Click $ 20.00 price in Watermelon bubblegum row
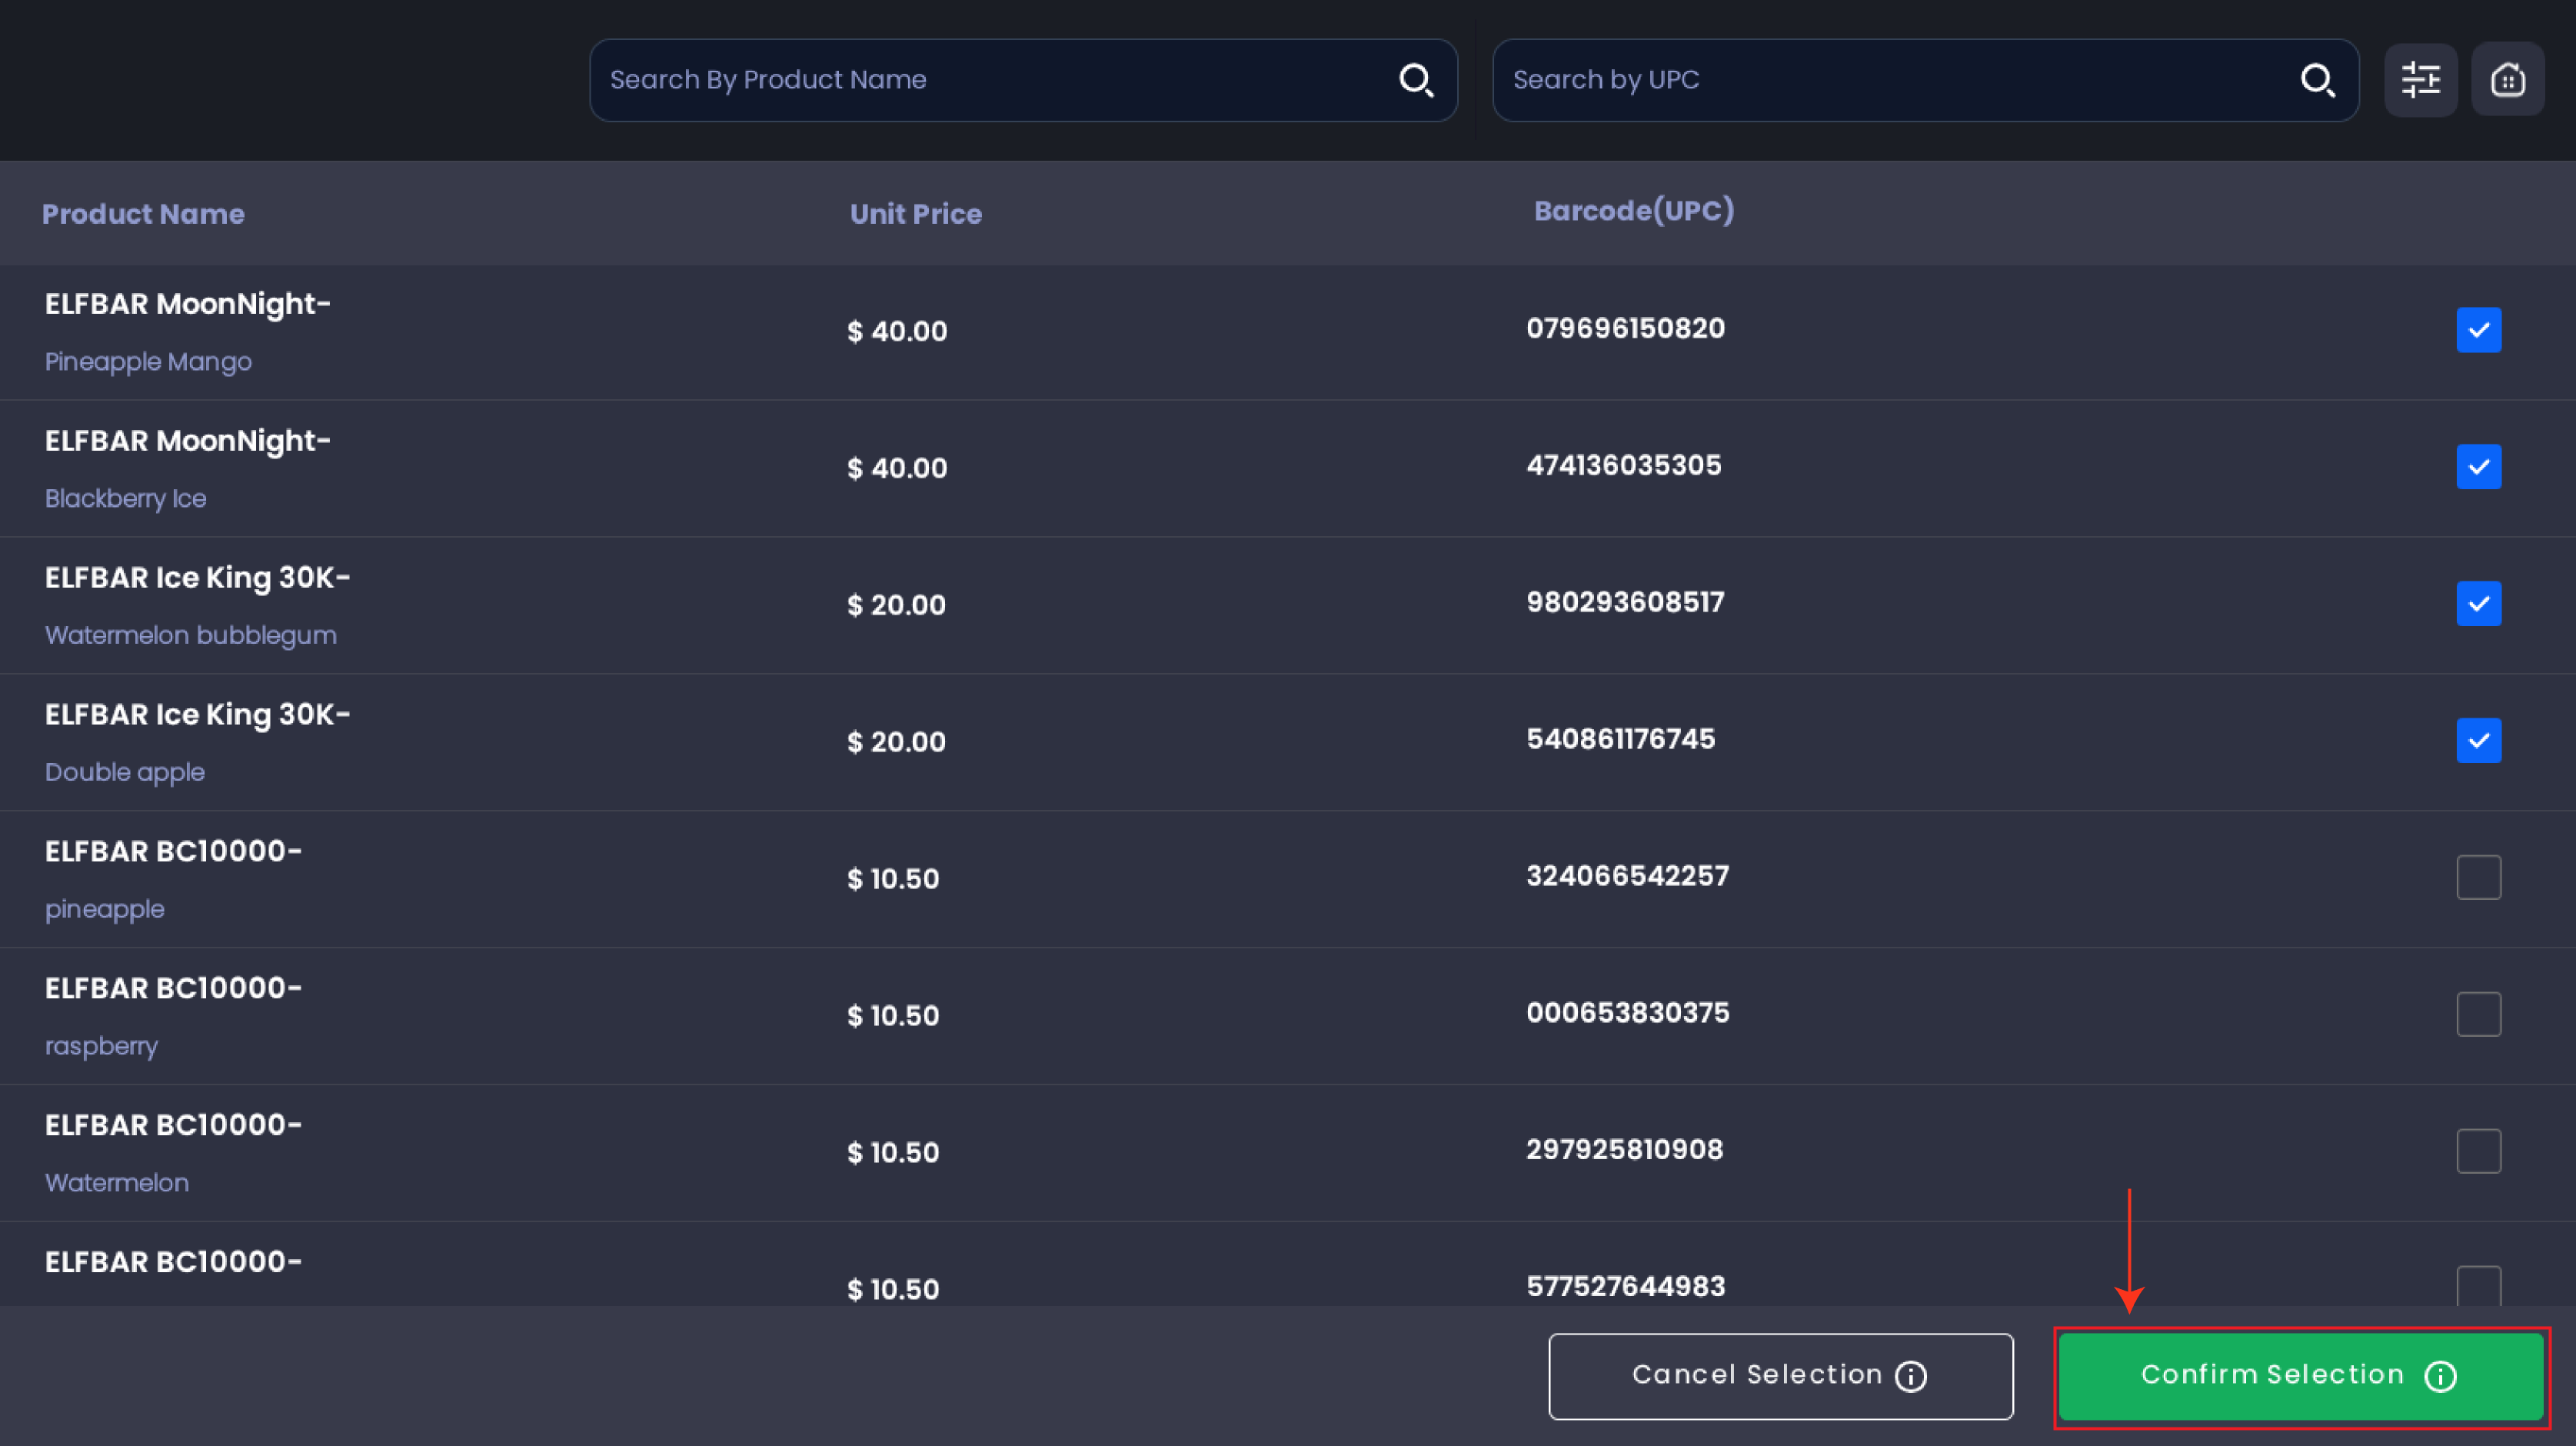 click(896, 605)
